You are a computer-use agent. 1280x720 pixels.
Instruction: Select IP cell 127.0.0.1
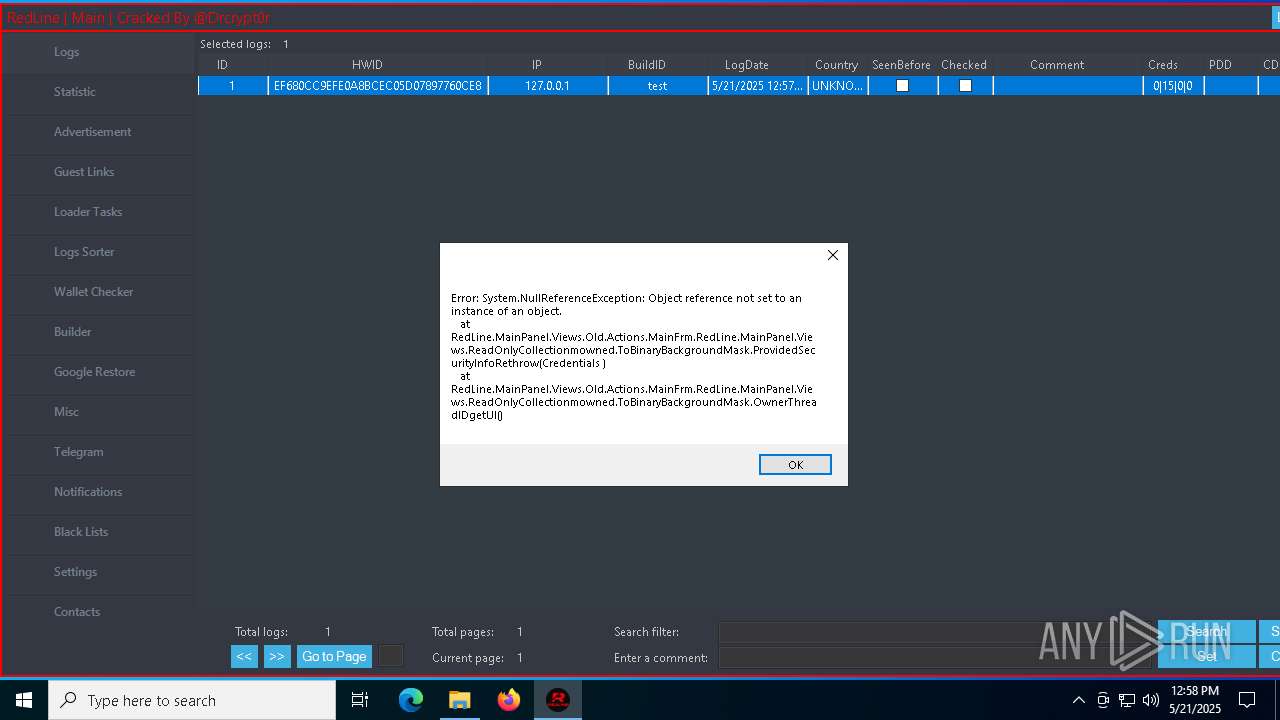coord(547,86)
